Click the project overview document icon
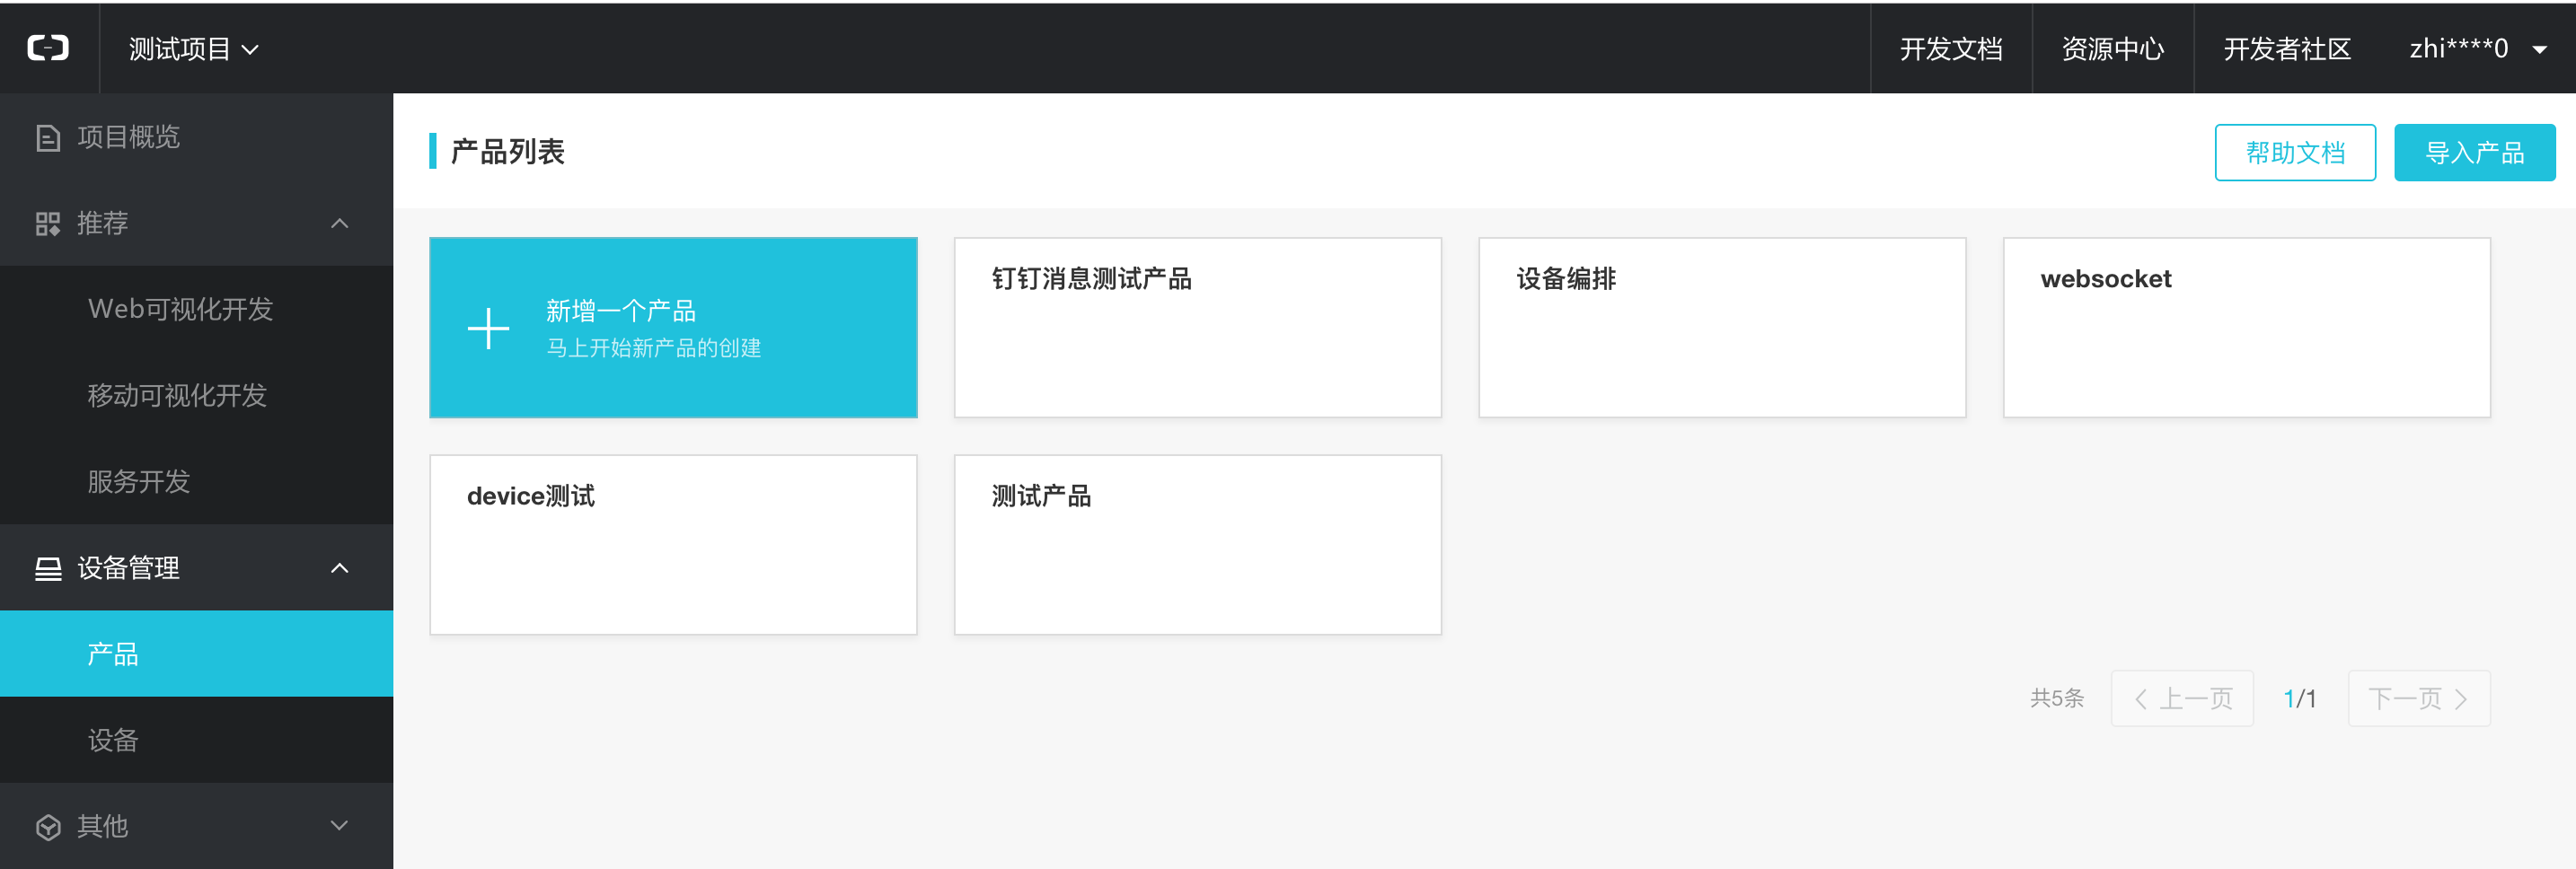 47,138
